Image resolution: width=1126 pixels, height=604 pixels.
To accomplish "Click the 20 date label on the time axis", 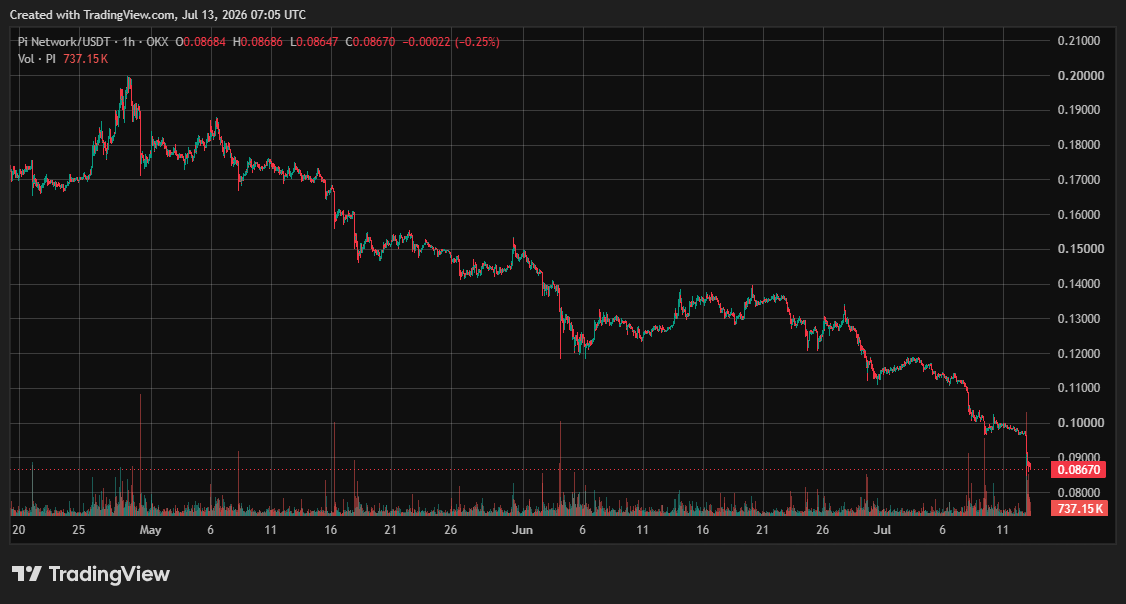I will (19, 530).
